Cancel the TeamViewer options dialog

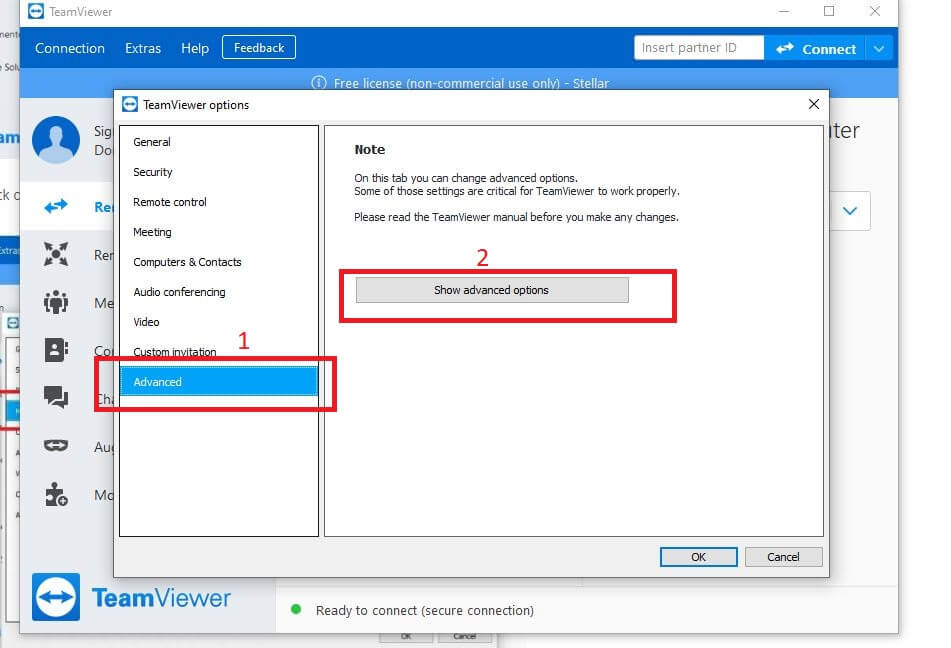coord(783,557)
